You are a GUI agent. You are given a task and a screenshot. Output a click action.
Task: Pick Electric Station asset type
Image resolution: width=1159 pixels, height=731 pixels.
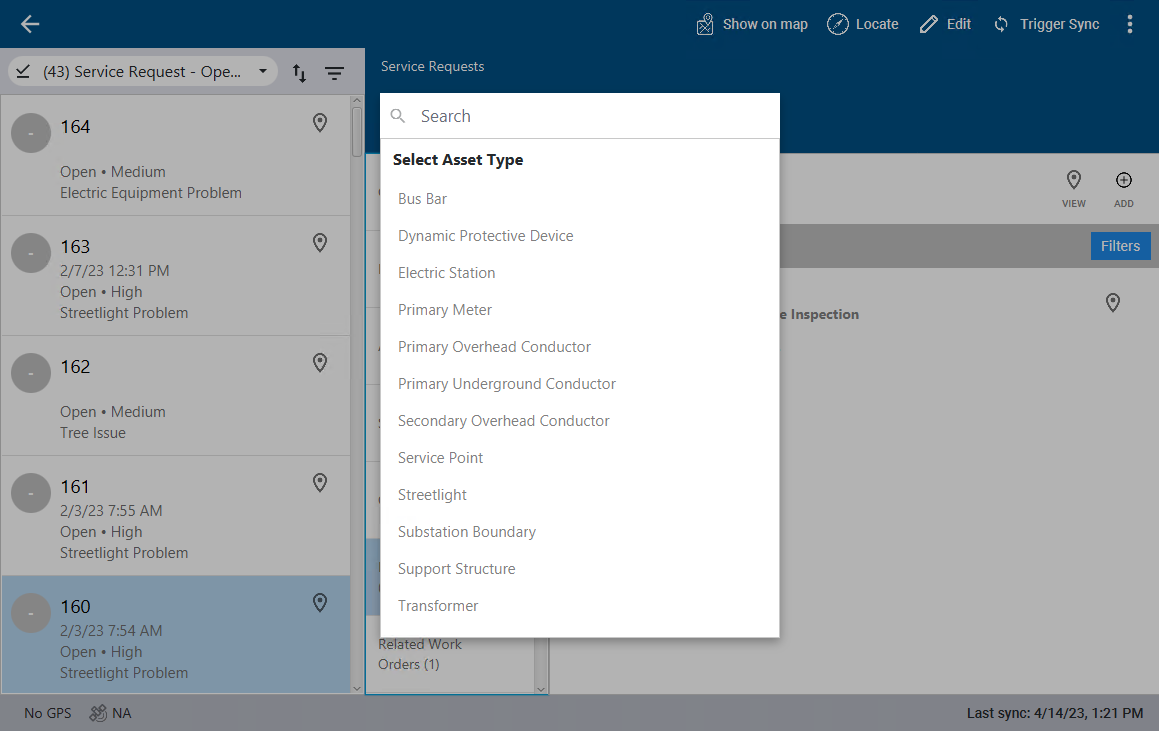(446, 273)
